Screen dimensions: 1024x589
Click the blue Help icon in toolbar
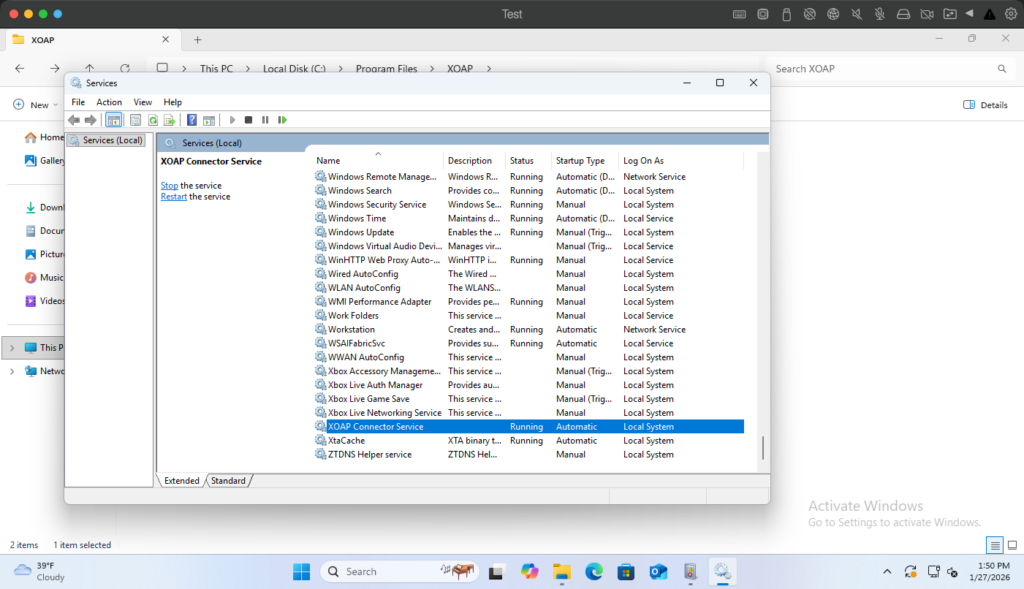coord(191,120)
